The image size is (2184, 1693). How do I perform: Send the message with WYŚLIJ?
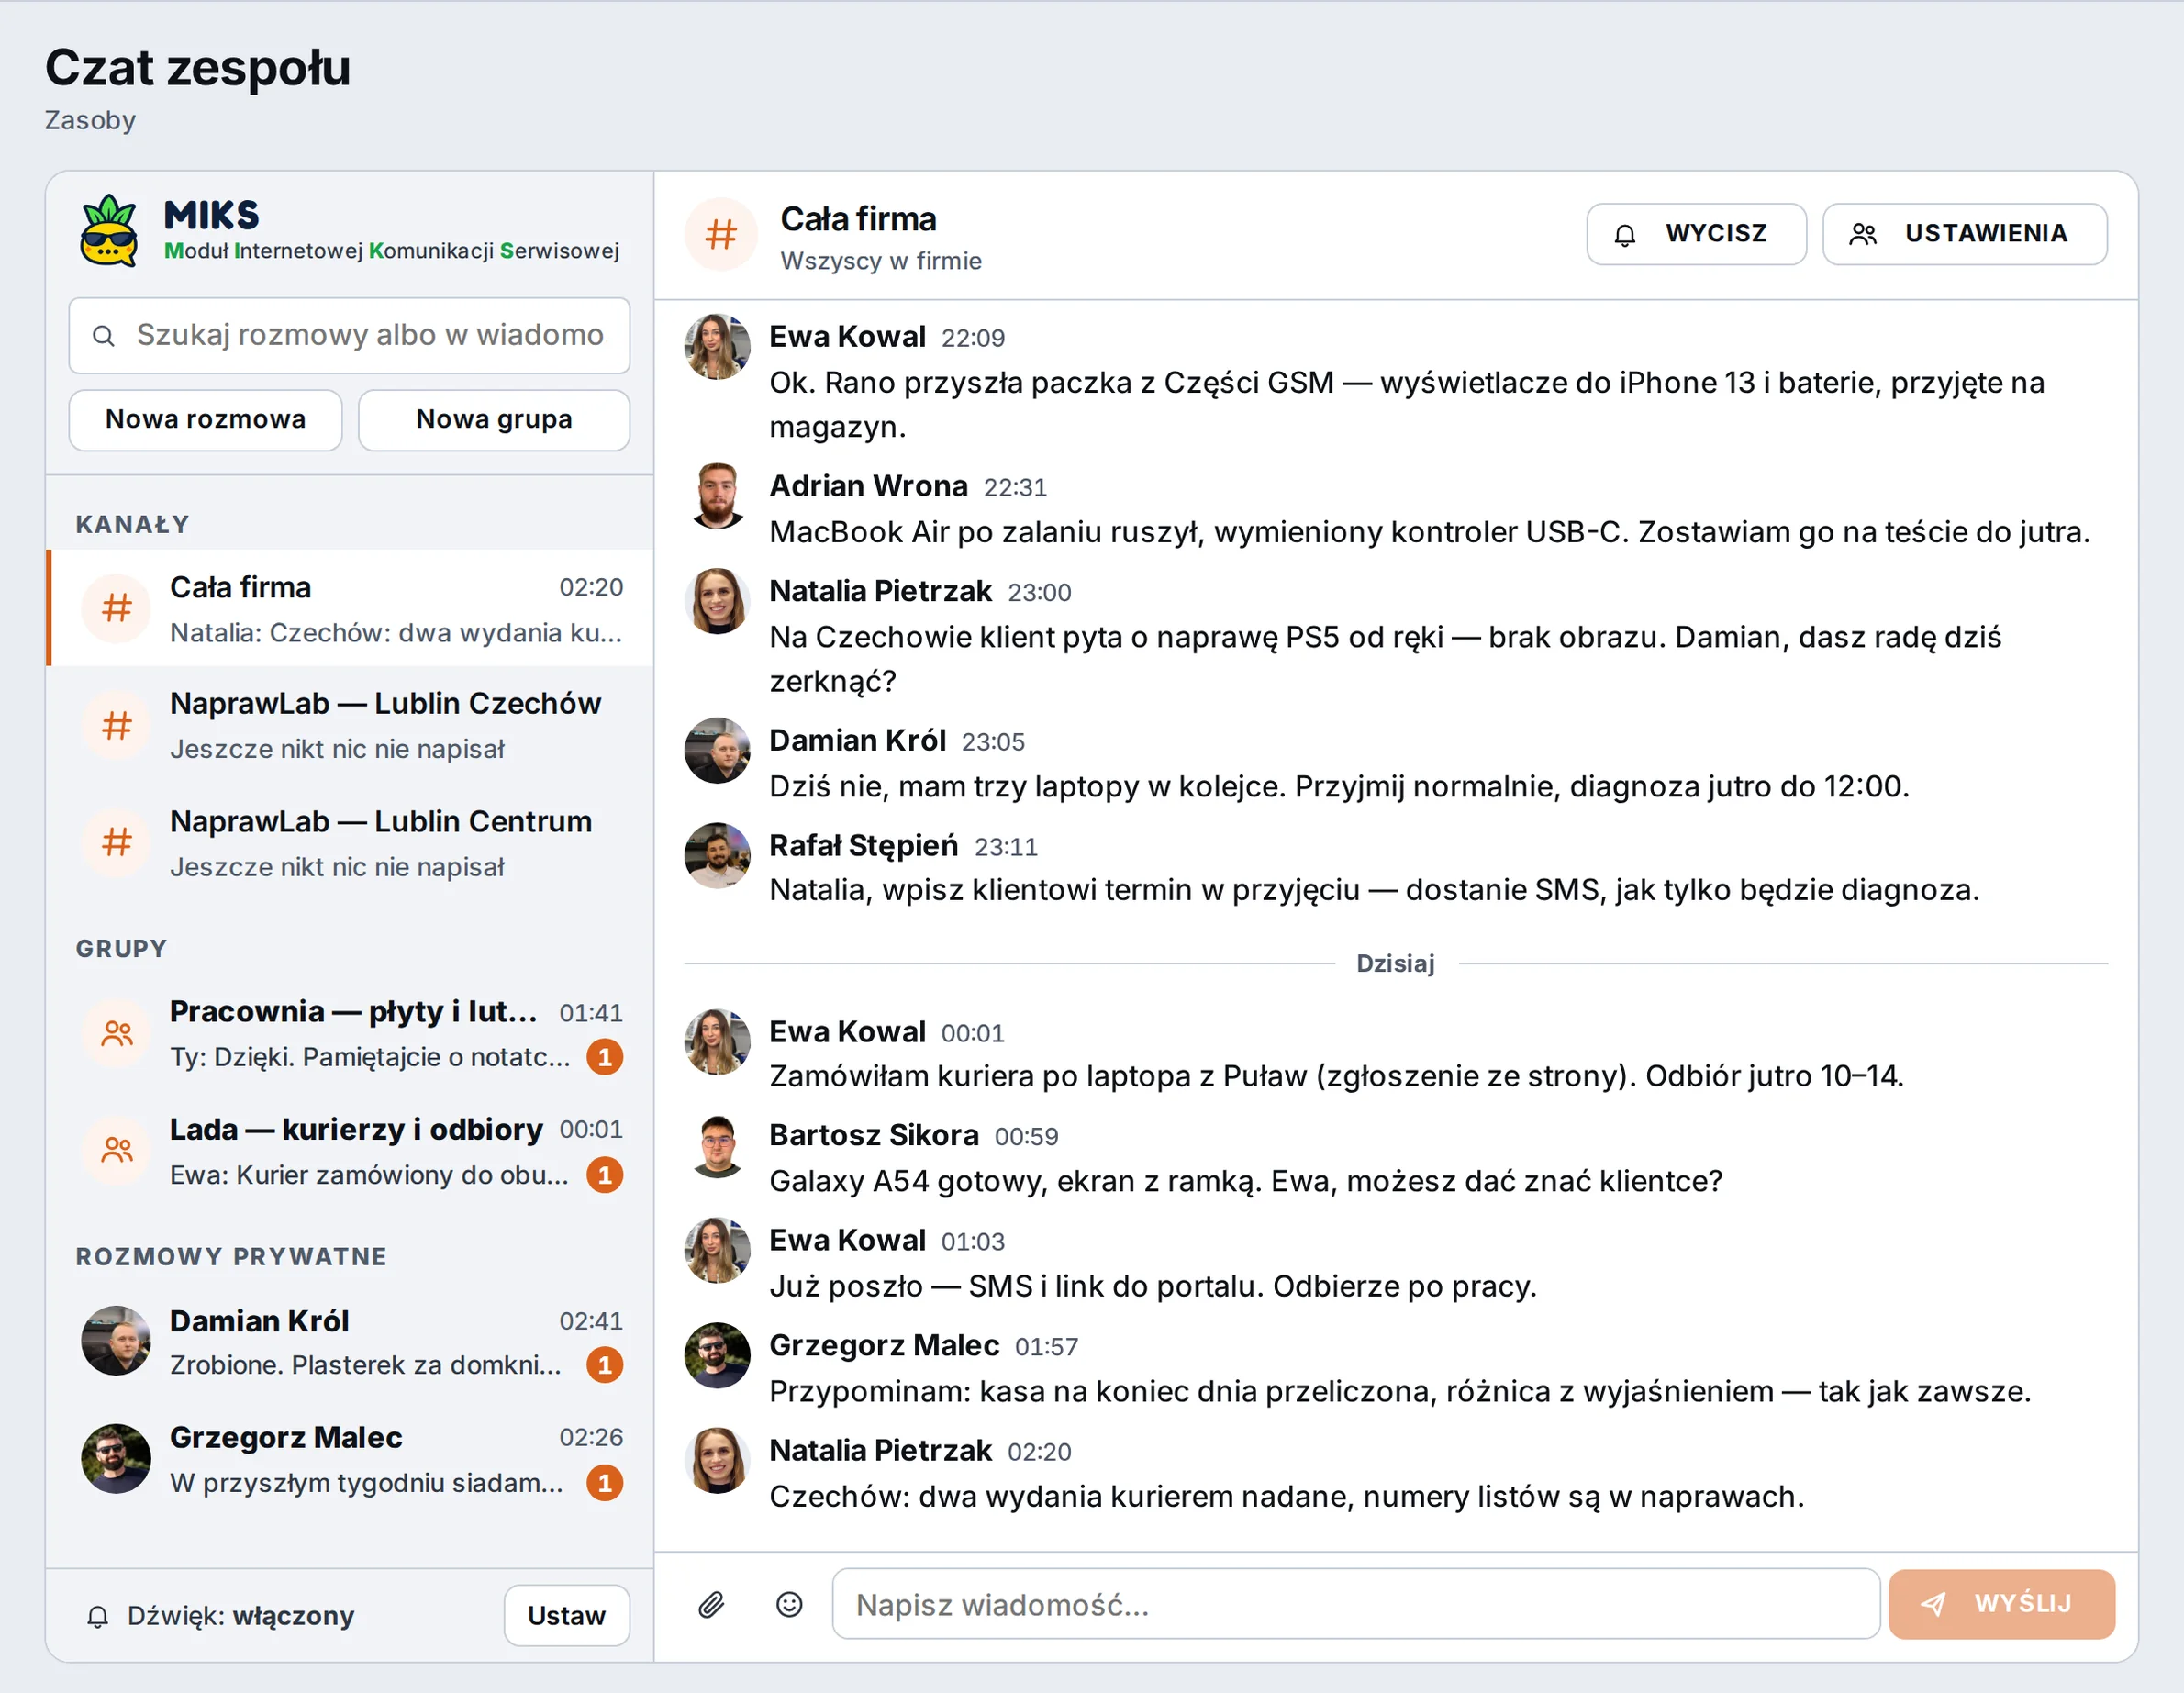[2001, 1605]
